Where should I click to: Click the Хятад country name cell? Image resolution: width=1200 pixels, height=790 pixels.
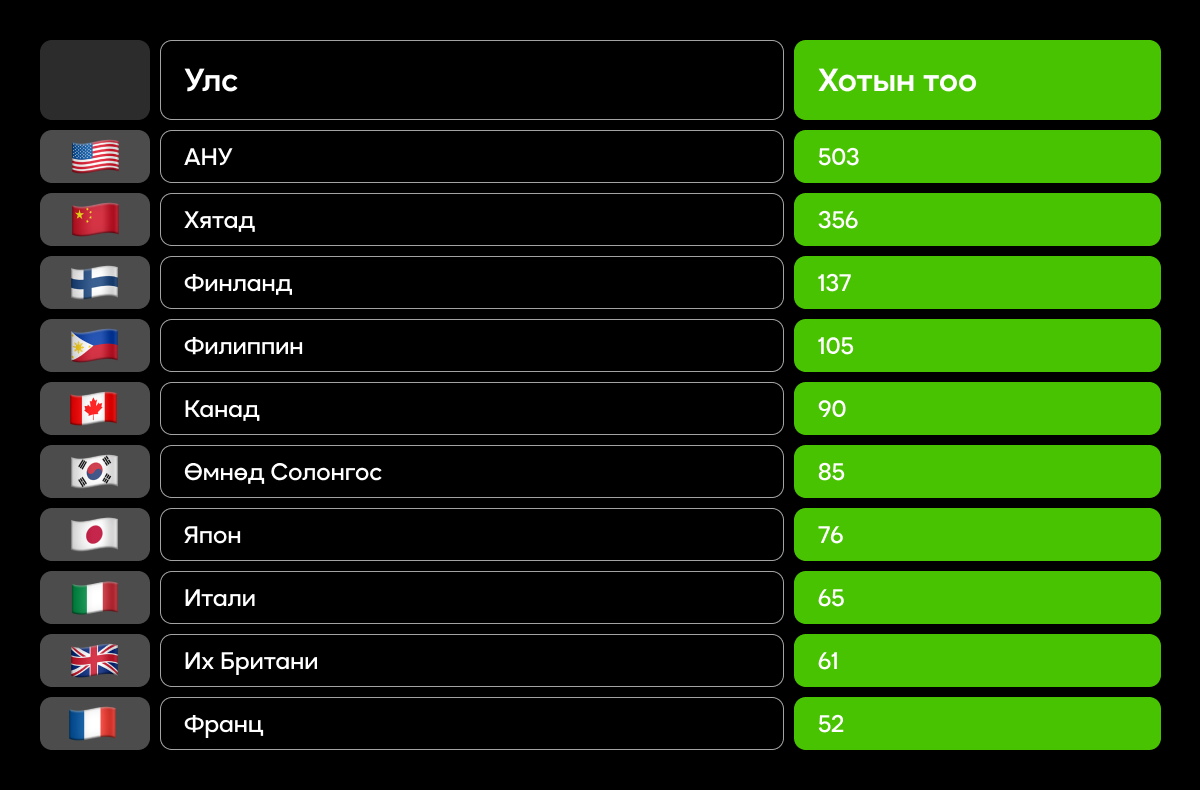(471, 219)
